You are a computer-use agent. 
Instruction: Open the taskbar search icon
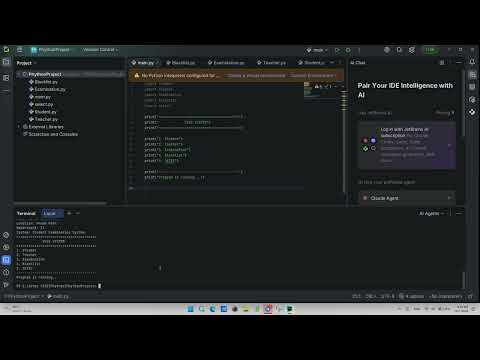click(201, 309)
